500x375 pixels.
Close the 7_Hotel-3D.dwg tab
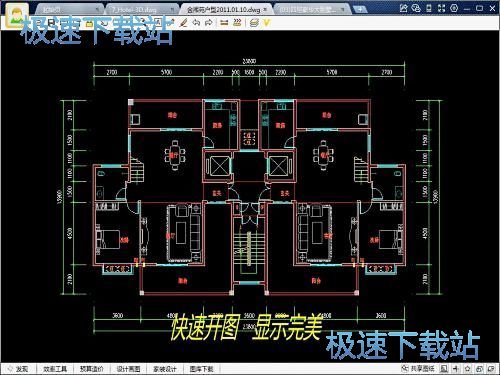(172, 10)
